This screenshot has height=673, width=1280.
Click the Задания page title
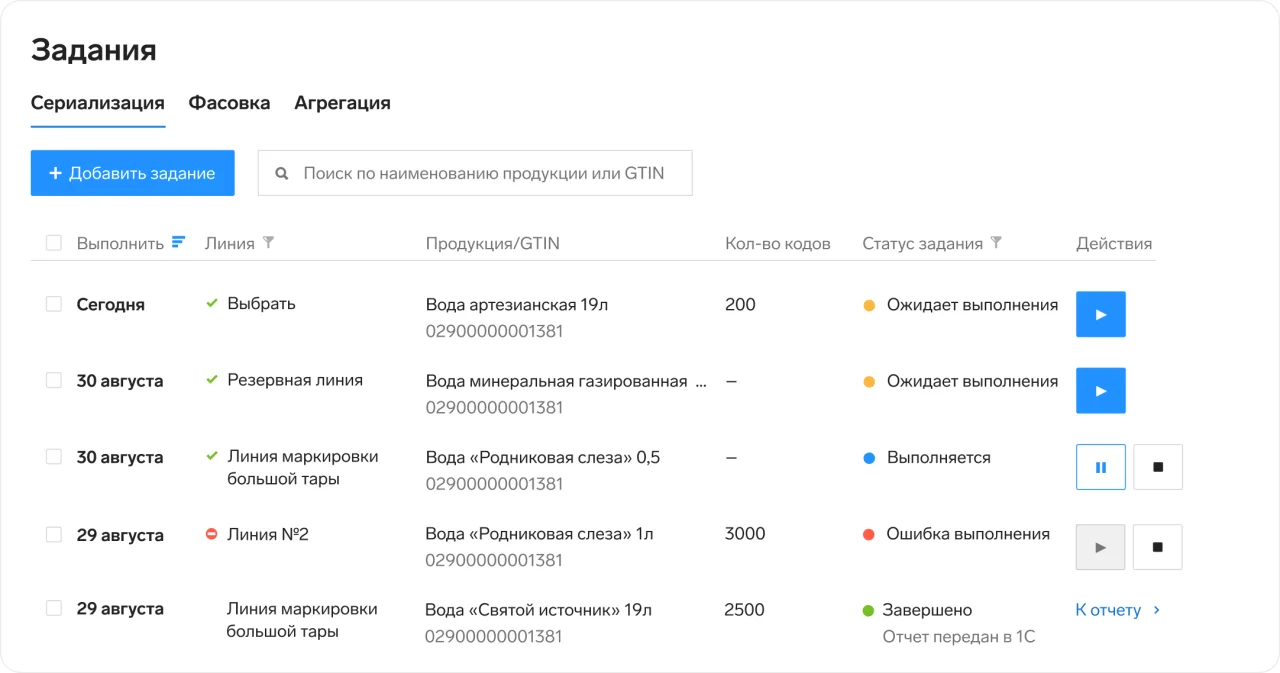pos(94,50)
